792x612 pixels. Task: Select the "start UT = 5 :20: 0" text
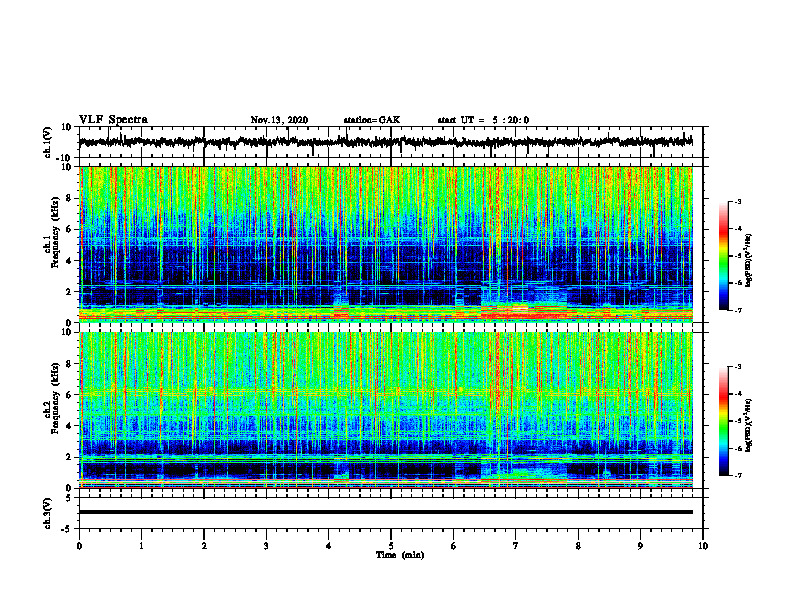point(483,120)
